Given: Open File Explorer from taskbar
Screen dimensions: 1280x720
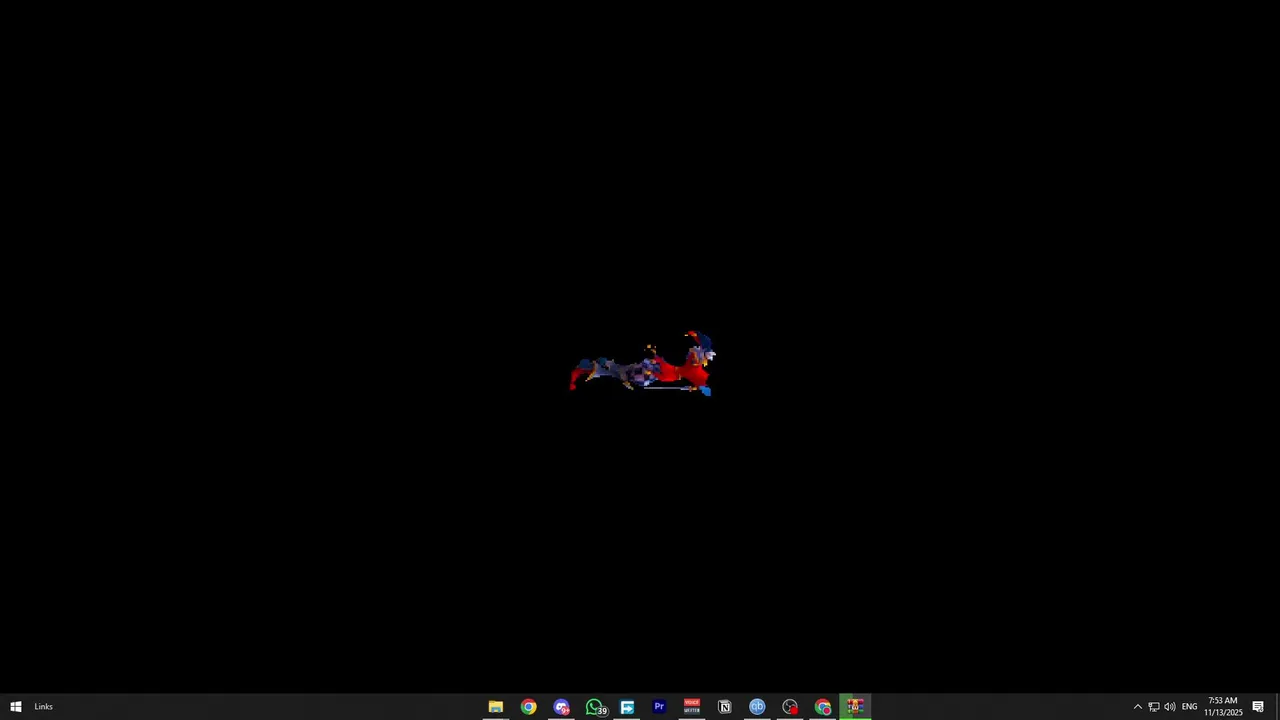Looking at the screenshot, I should (x=496, y=707).
